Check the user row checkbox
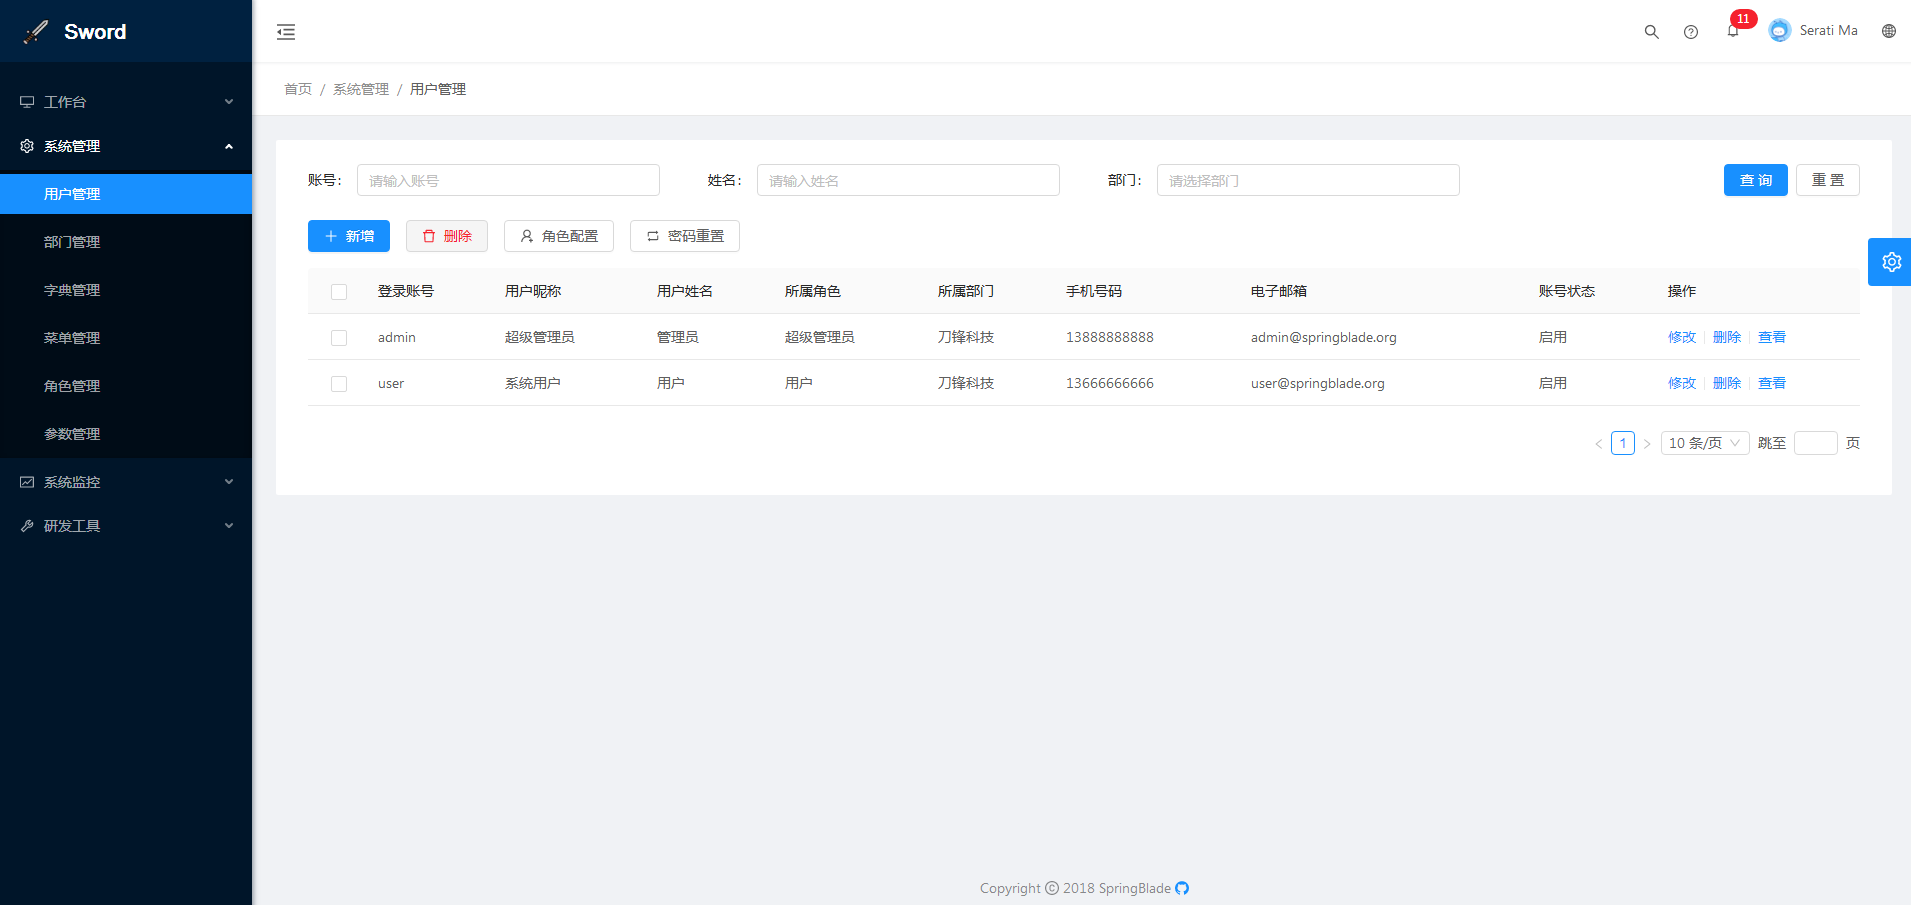 (339, 384)
